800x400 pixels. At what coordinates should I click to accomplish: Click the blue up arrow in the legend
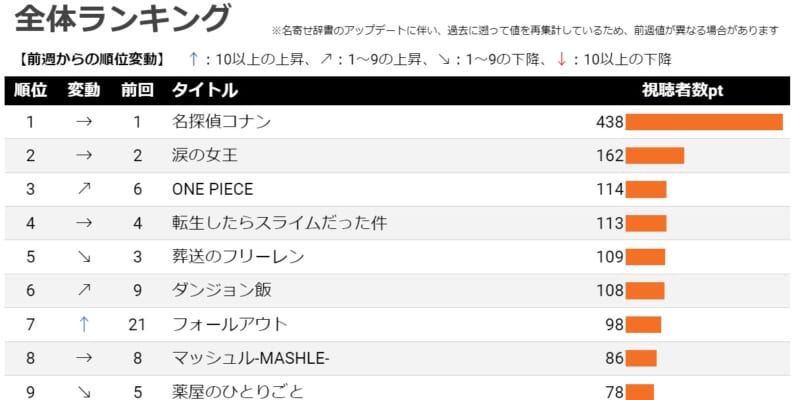coord(193,60)
